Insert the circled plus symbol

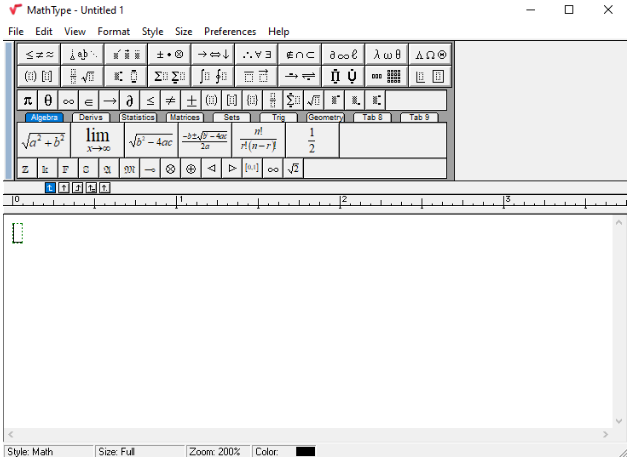click(x=191, y=168)
